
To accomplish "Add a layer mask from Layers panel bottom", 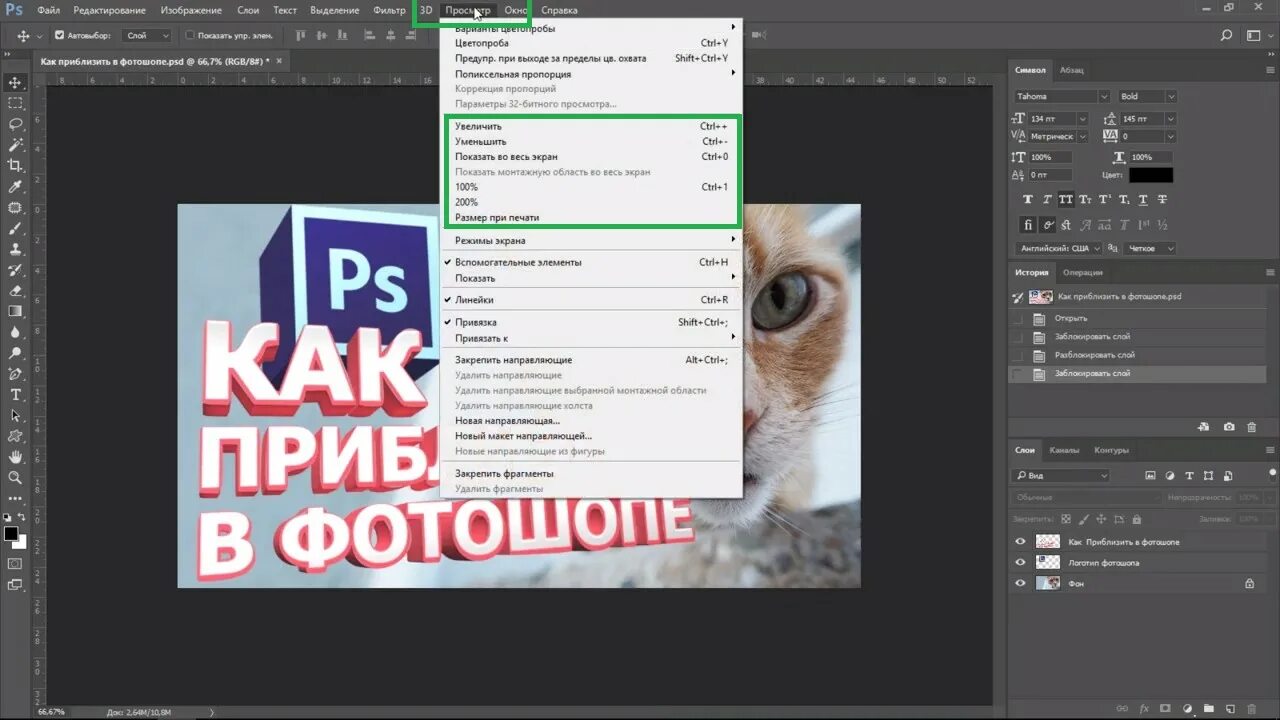I will tap(1166, 708).
